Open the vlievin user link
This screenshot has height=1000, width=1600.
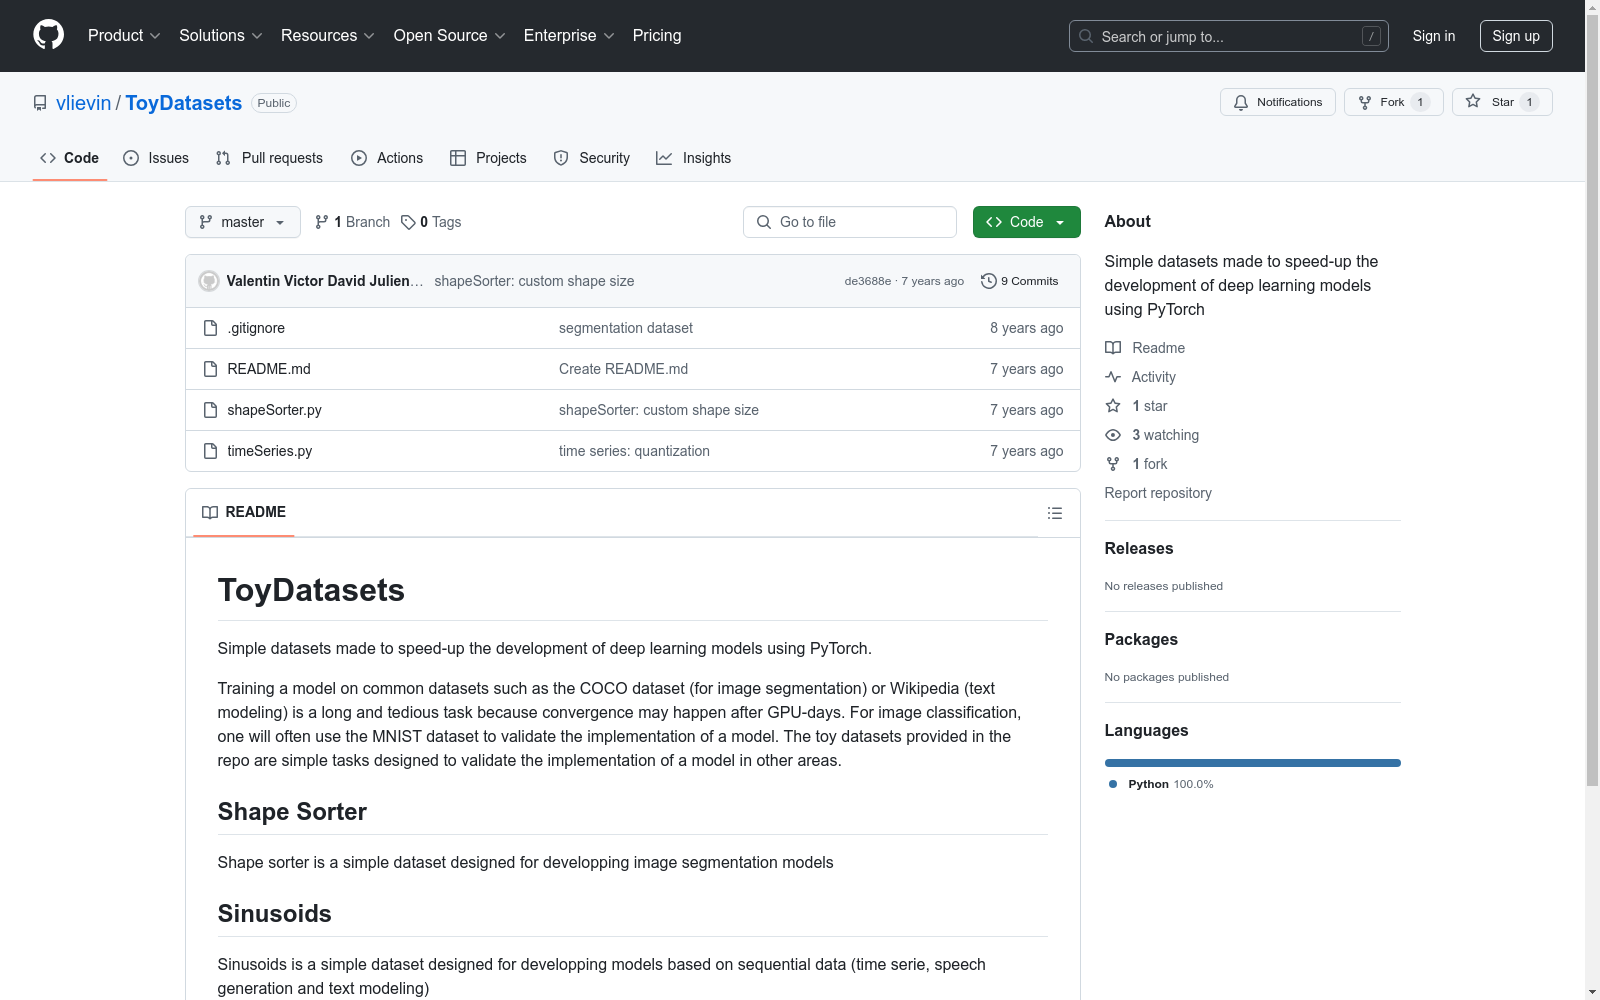(84, 103)
